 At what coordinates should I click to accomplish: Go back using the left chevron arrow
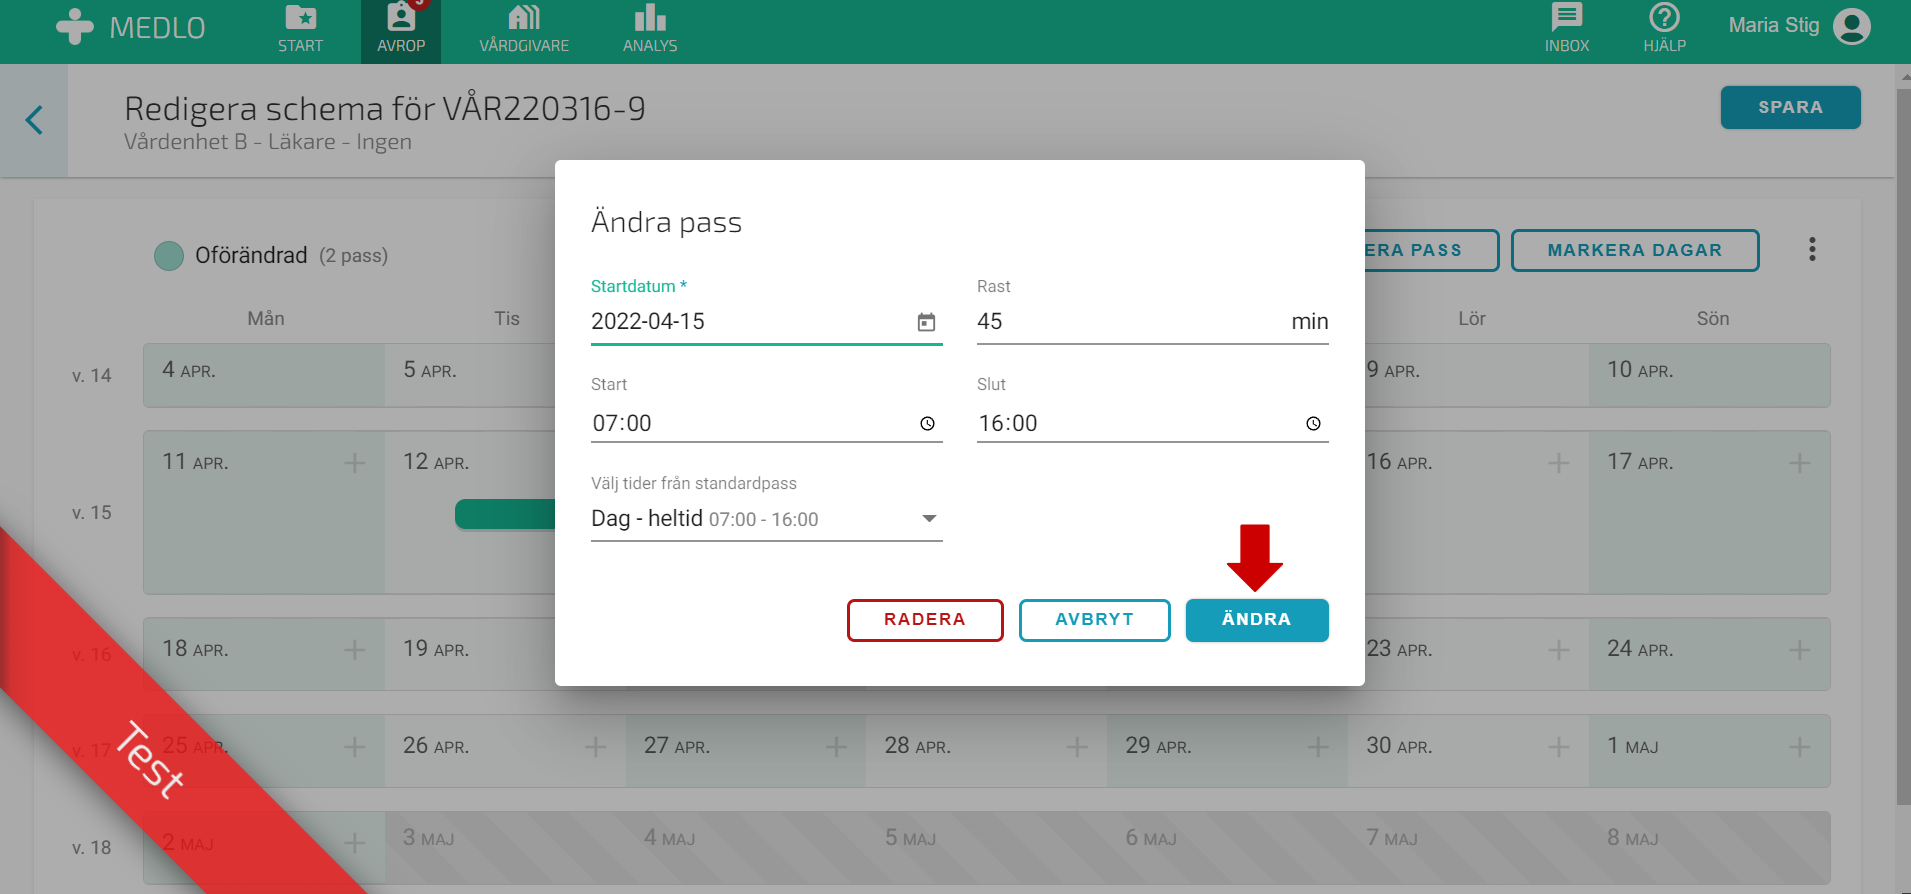34,120
